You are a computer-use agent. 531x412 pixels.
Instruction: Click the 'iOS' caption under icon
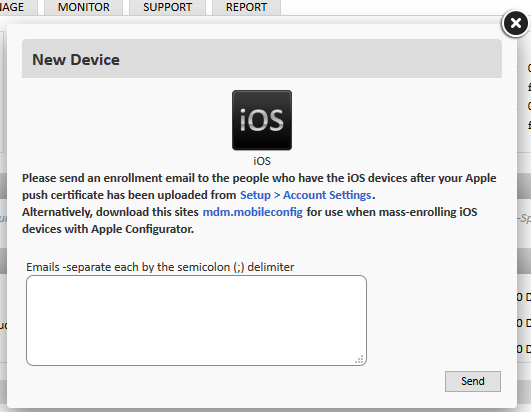coord(262,161)
